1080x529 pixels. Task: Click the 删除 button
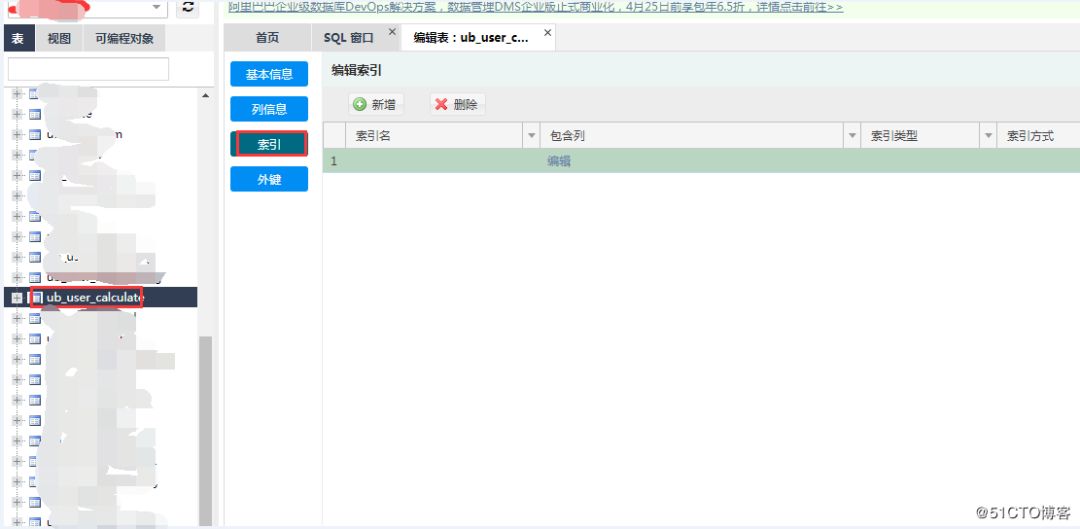[458, 105]
